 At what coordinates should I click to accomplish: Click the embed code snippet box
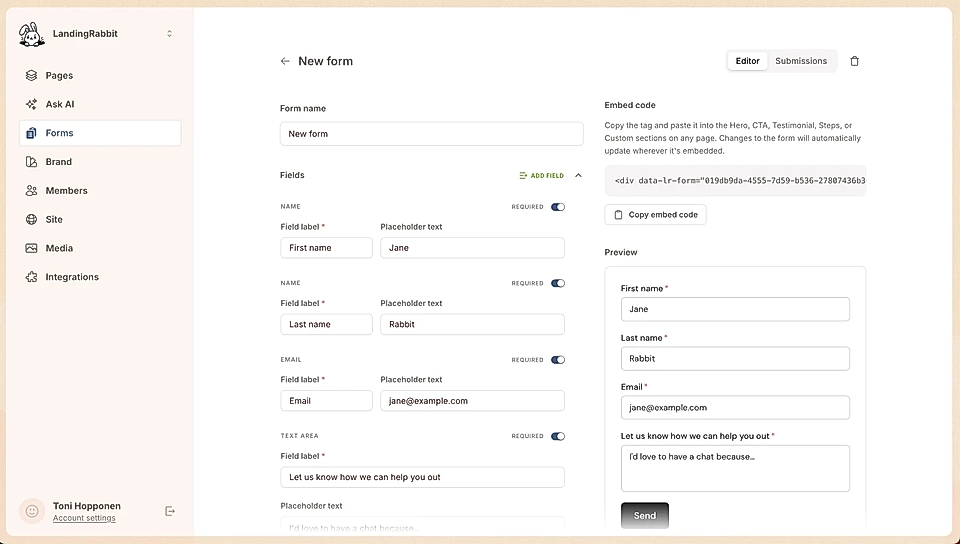click(x=735, y=181)
